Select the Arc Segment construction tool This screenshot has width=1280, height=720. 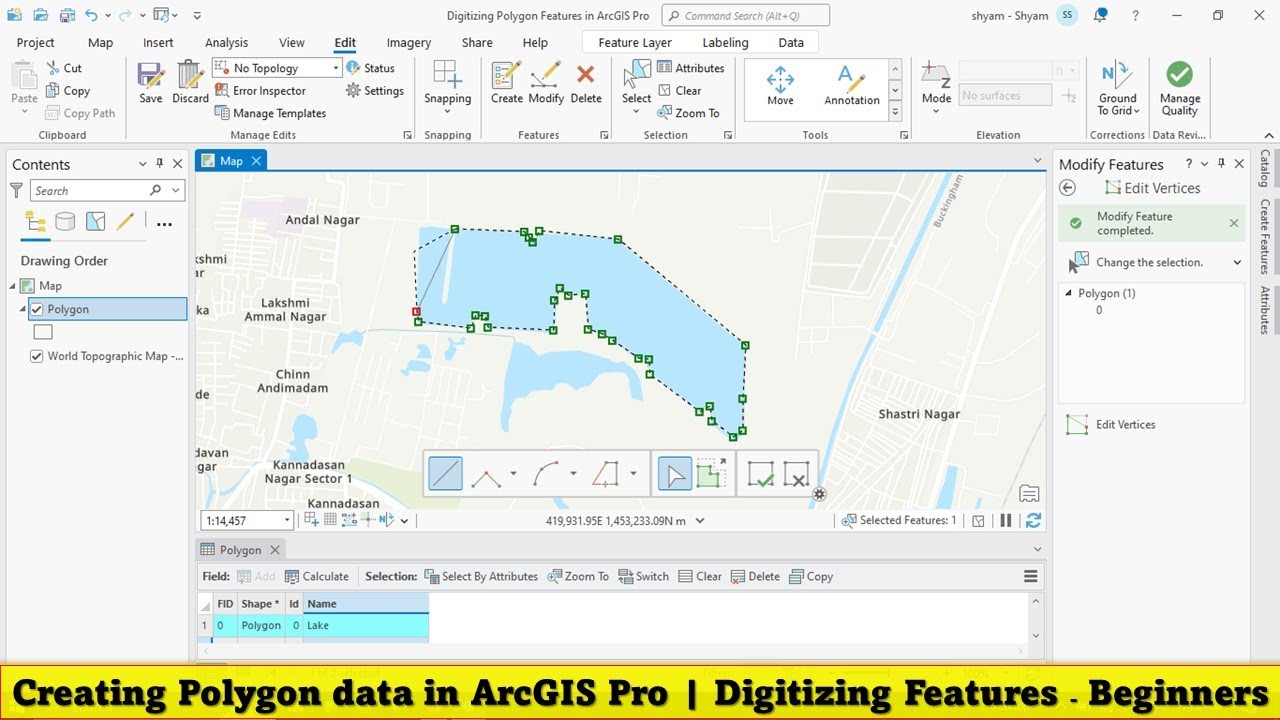click(546, 473)
